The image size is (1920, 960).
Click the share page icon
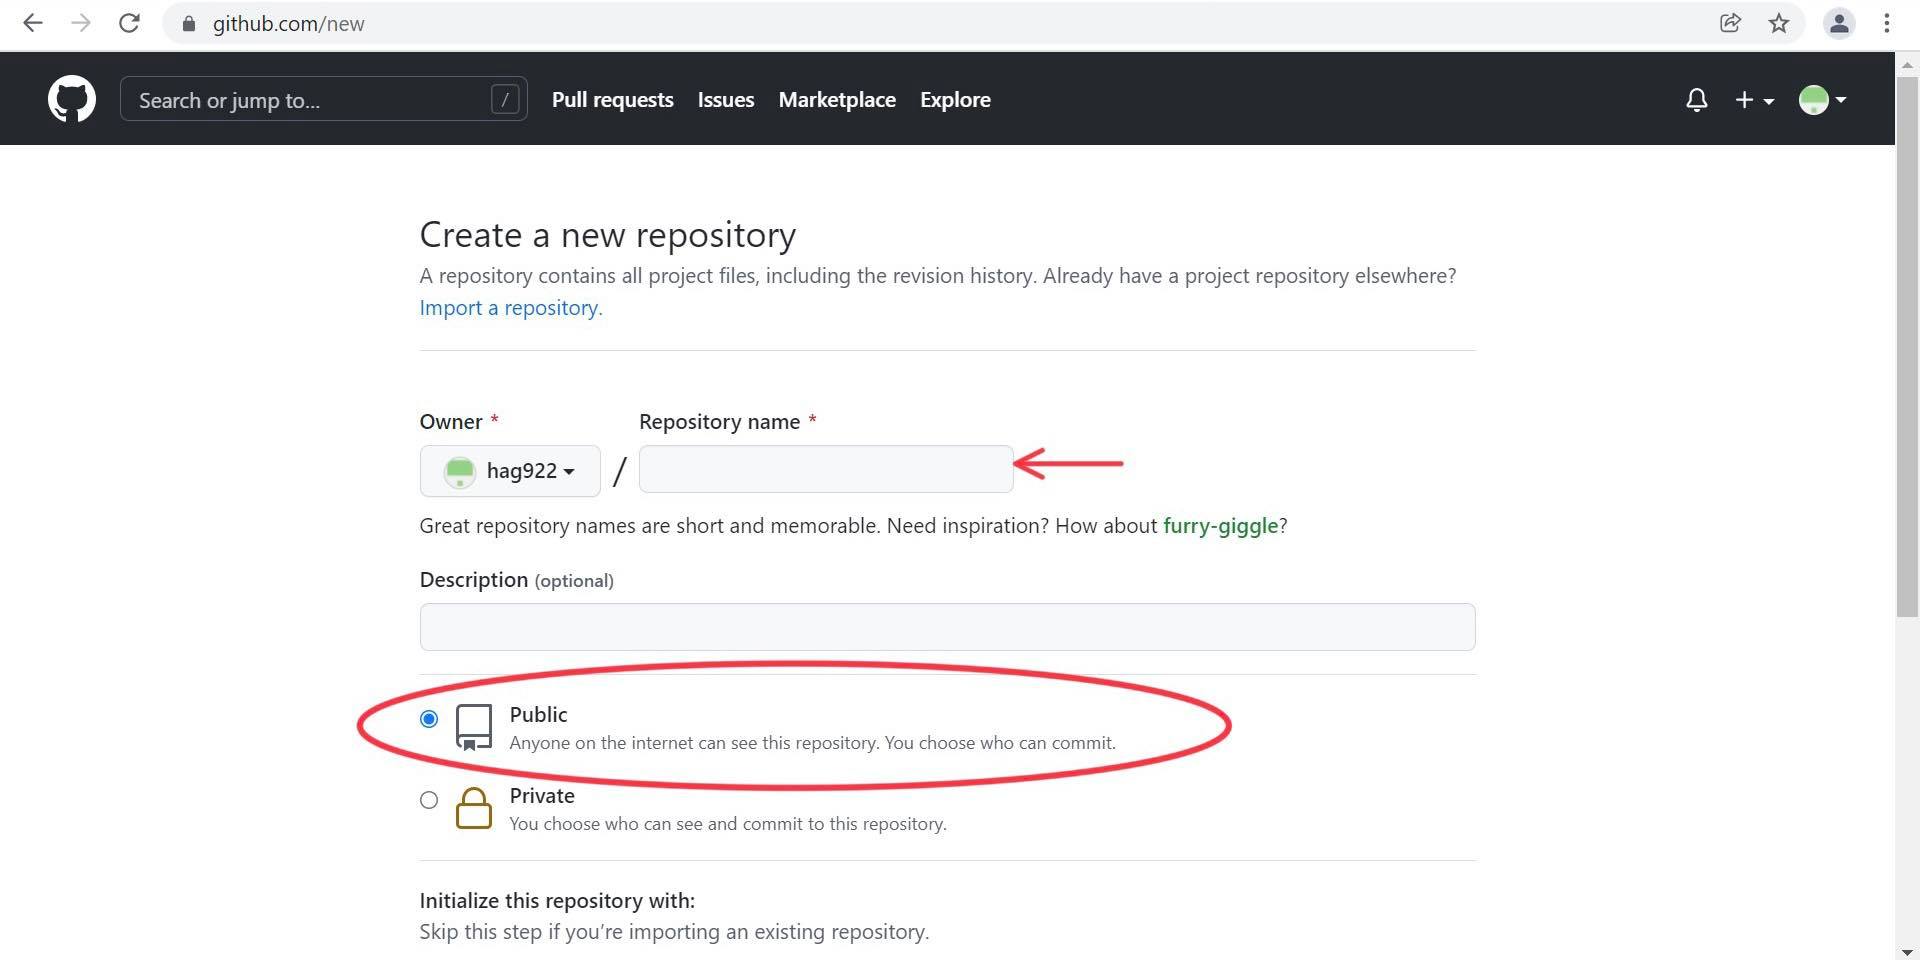(1730, 23)
